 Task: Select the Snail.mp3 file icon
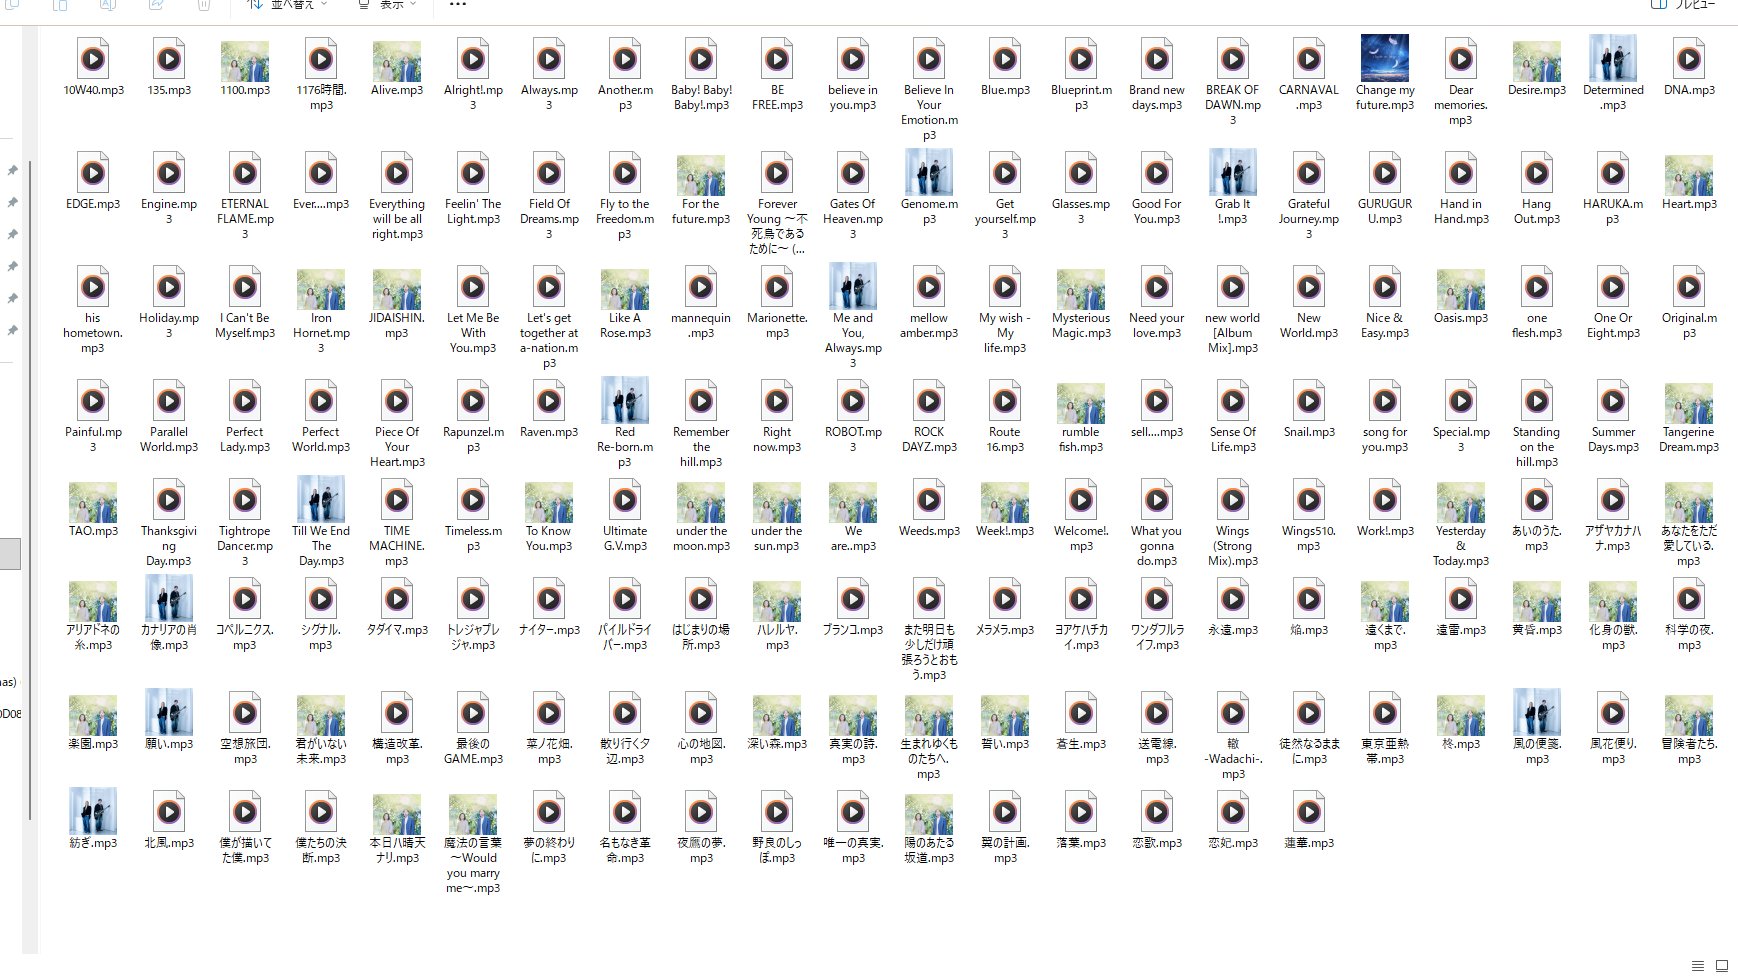click(x=1309, y=401)
